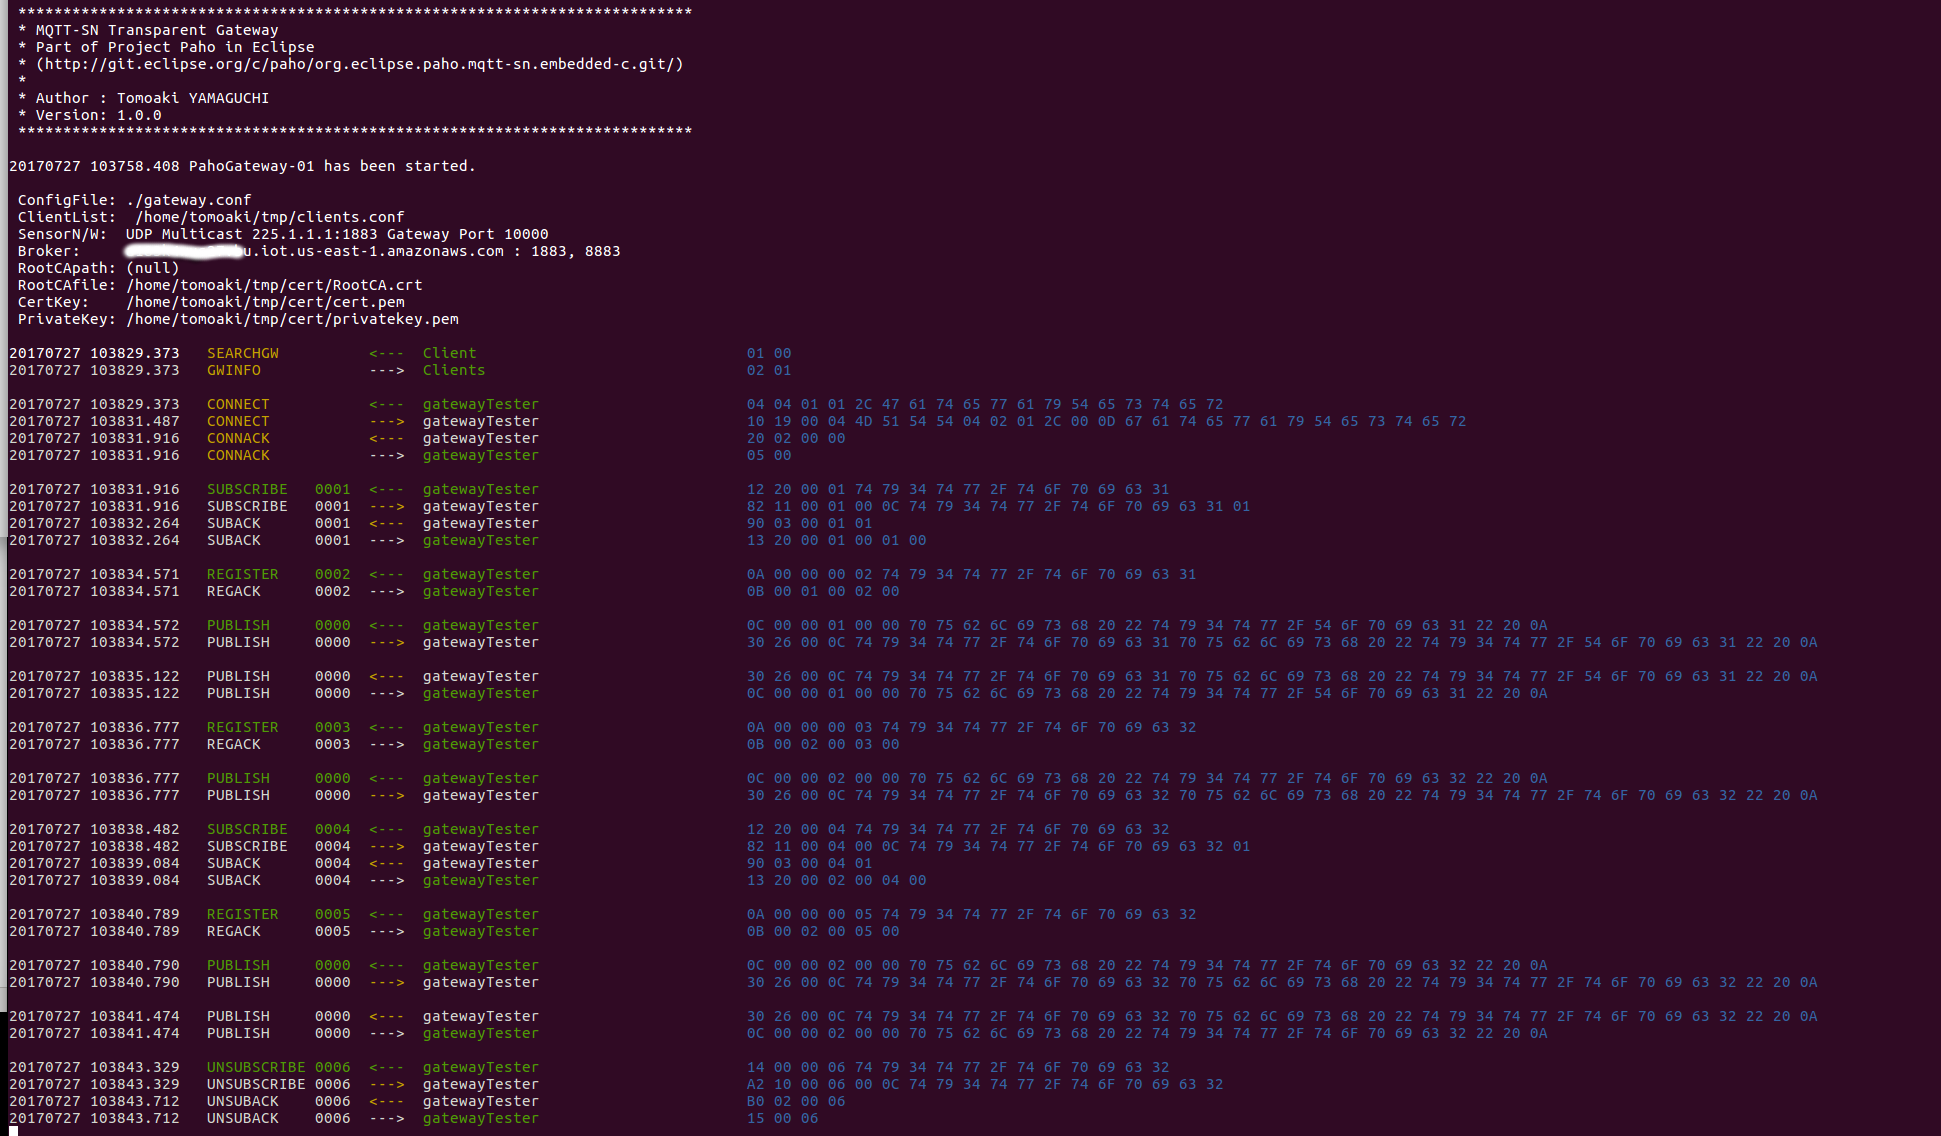Click the yellow CONNACK left-arrow line
The height and width of the screenshot is (1136, 1941).
click(238, 438)
